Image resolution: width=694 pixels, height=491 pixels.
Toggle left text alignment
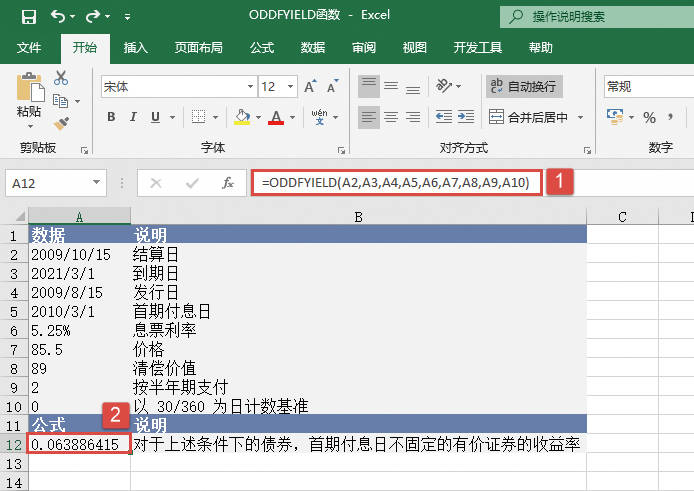[x=368, y=117]
